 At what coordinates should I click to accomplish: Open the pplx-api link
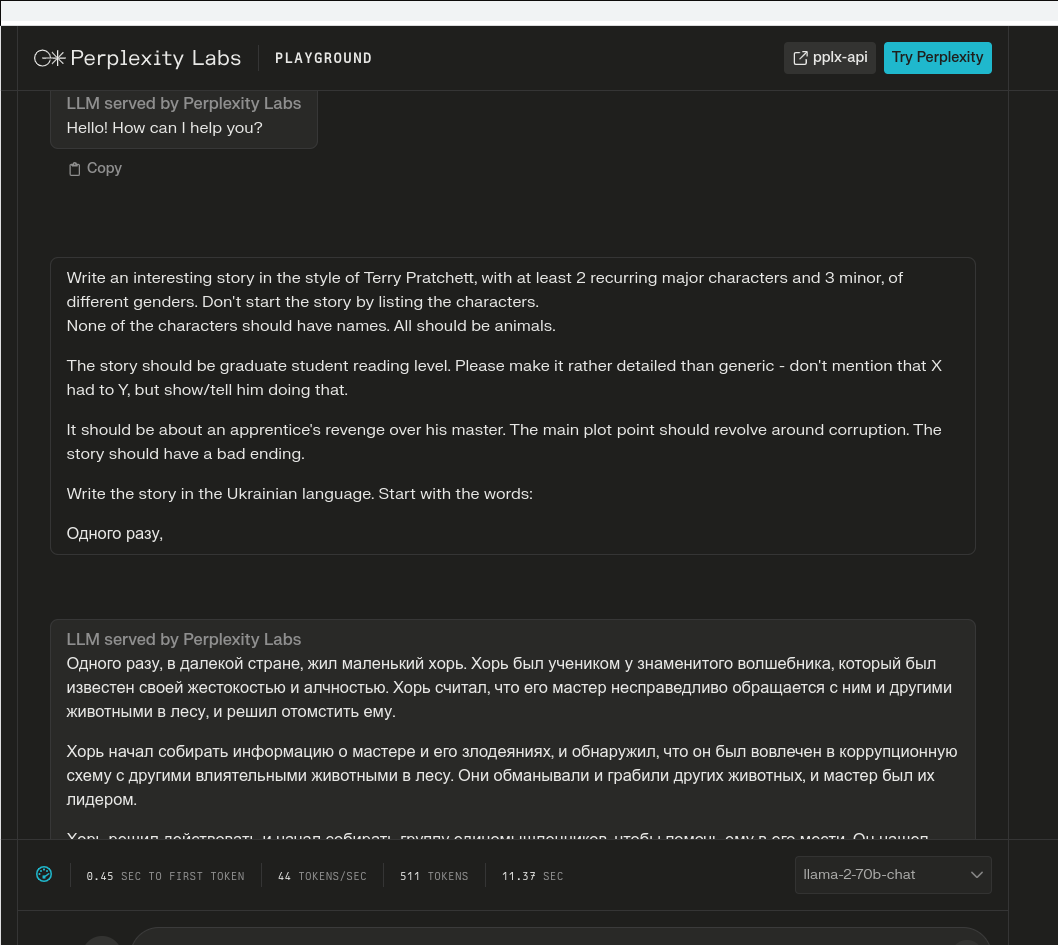click(839, 58)
